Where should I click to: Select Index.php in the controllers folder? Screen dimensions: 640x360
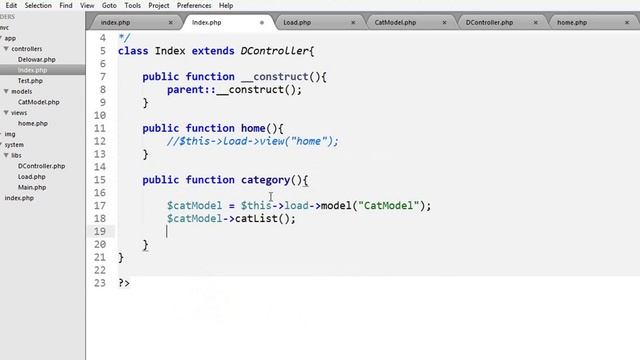32,70
